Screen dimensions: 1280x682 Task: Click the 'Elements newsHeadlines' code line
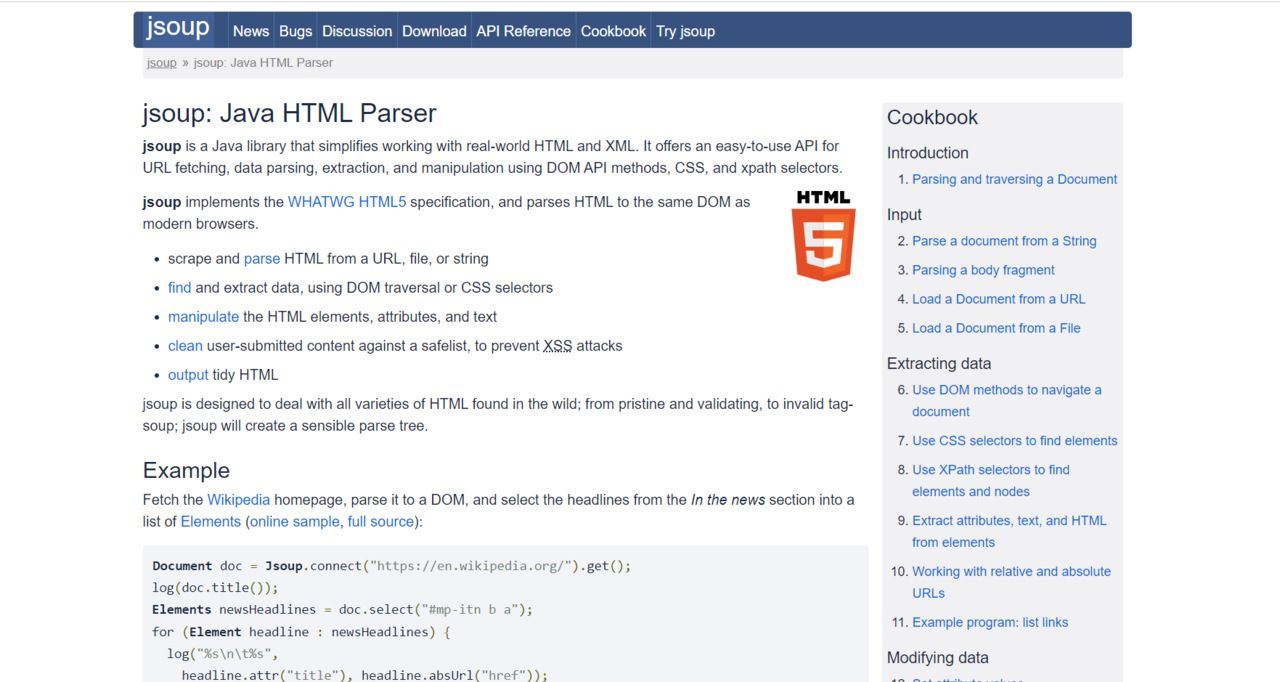[x=342, y=609]
